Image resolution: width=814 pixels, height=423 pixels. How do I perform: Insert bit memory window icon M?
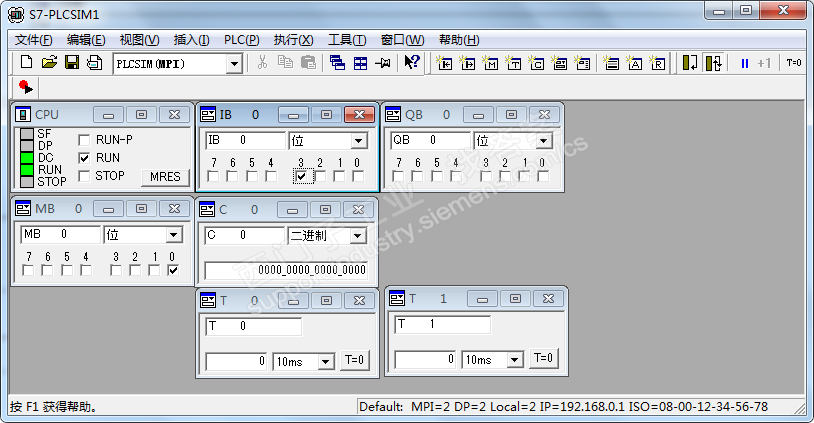[x=490, y=63]
